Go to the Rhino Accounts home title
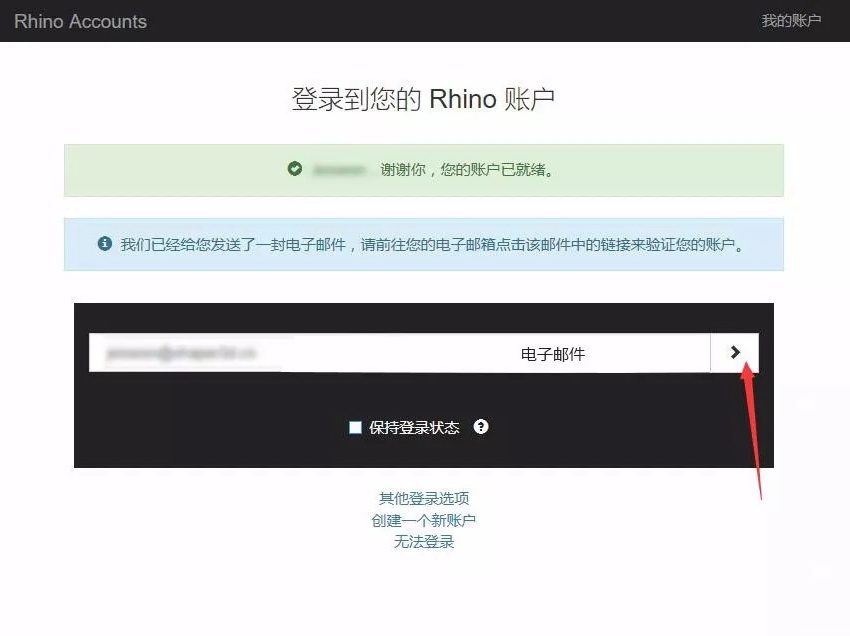 (80, 21)
